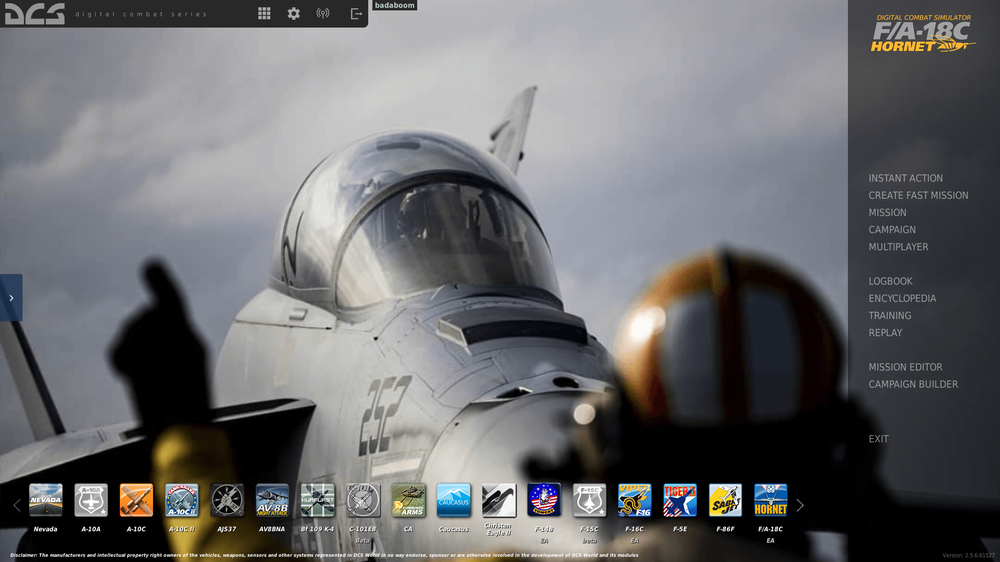The image size is (1000, 562).
Task: Click the logout exit icon in top bar
Action: point(356,14)
